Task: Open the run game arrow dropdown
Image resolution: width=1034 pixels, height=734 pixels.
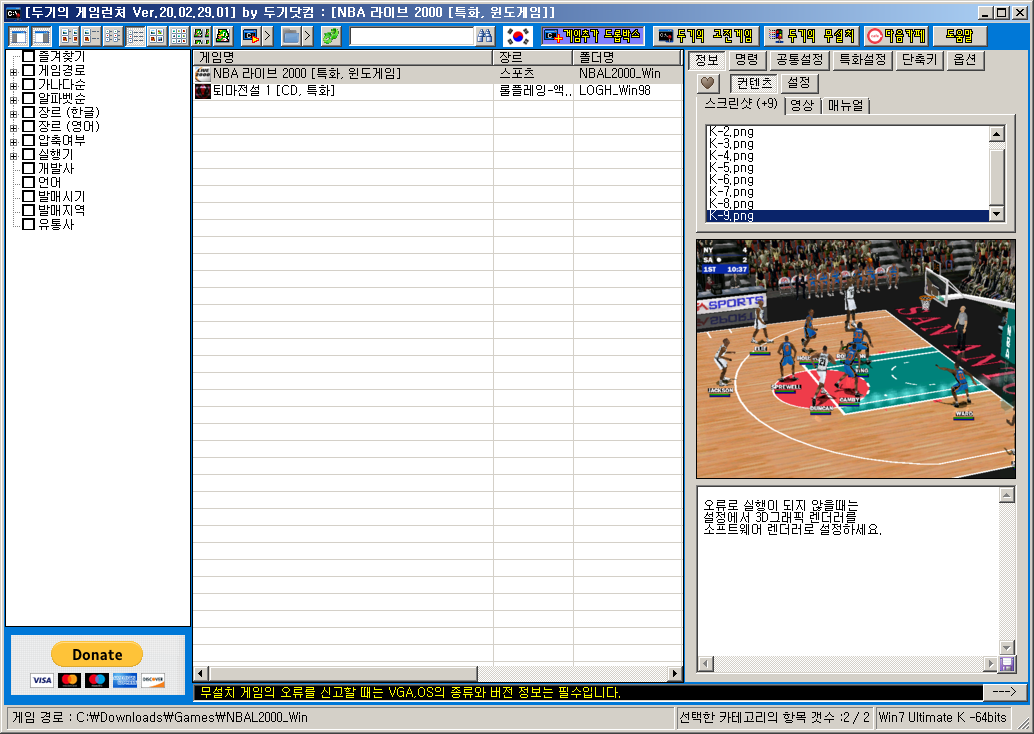Action: tap(268, 36)
